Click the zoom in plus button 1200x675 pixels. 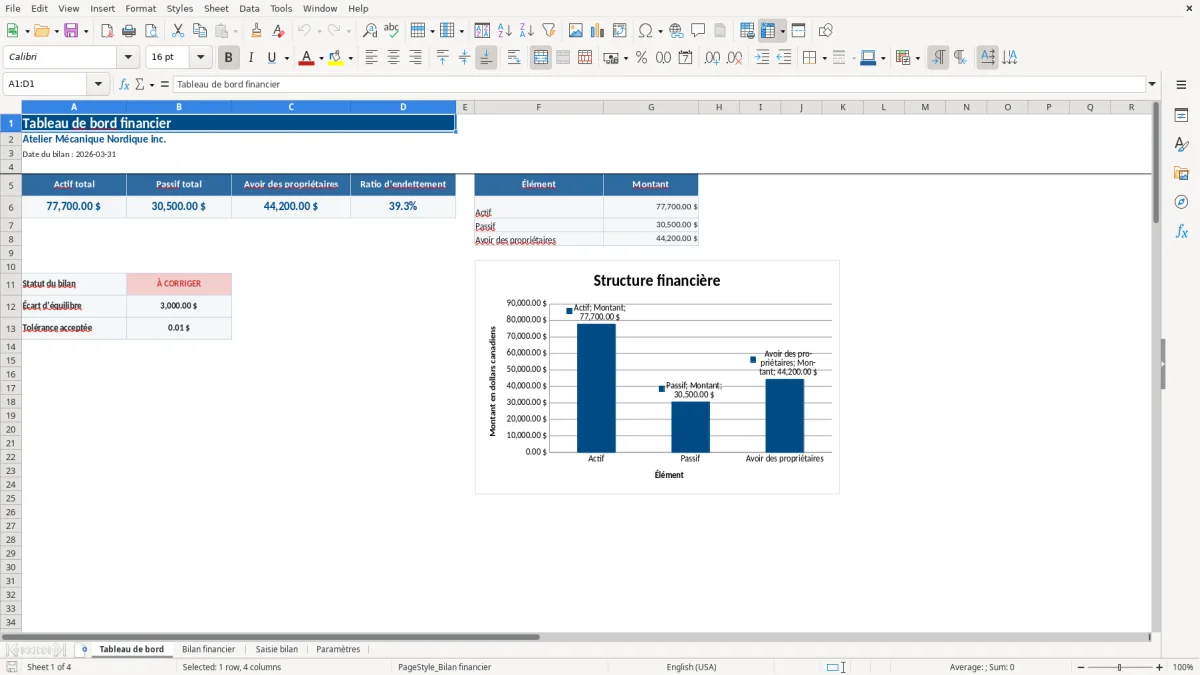point(1160,667)
